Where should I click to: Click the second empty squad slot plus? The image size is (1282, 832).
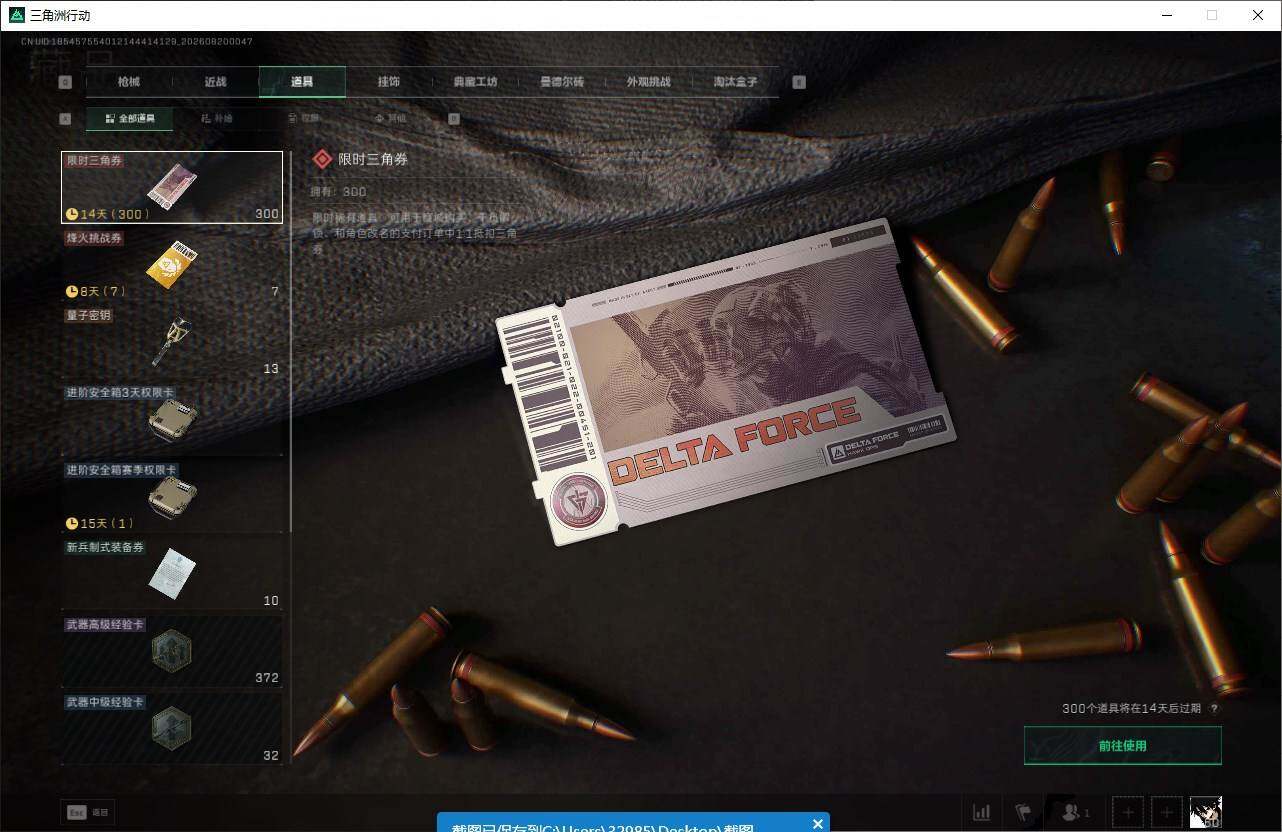pos(1165,812)
